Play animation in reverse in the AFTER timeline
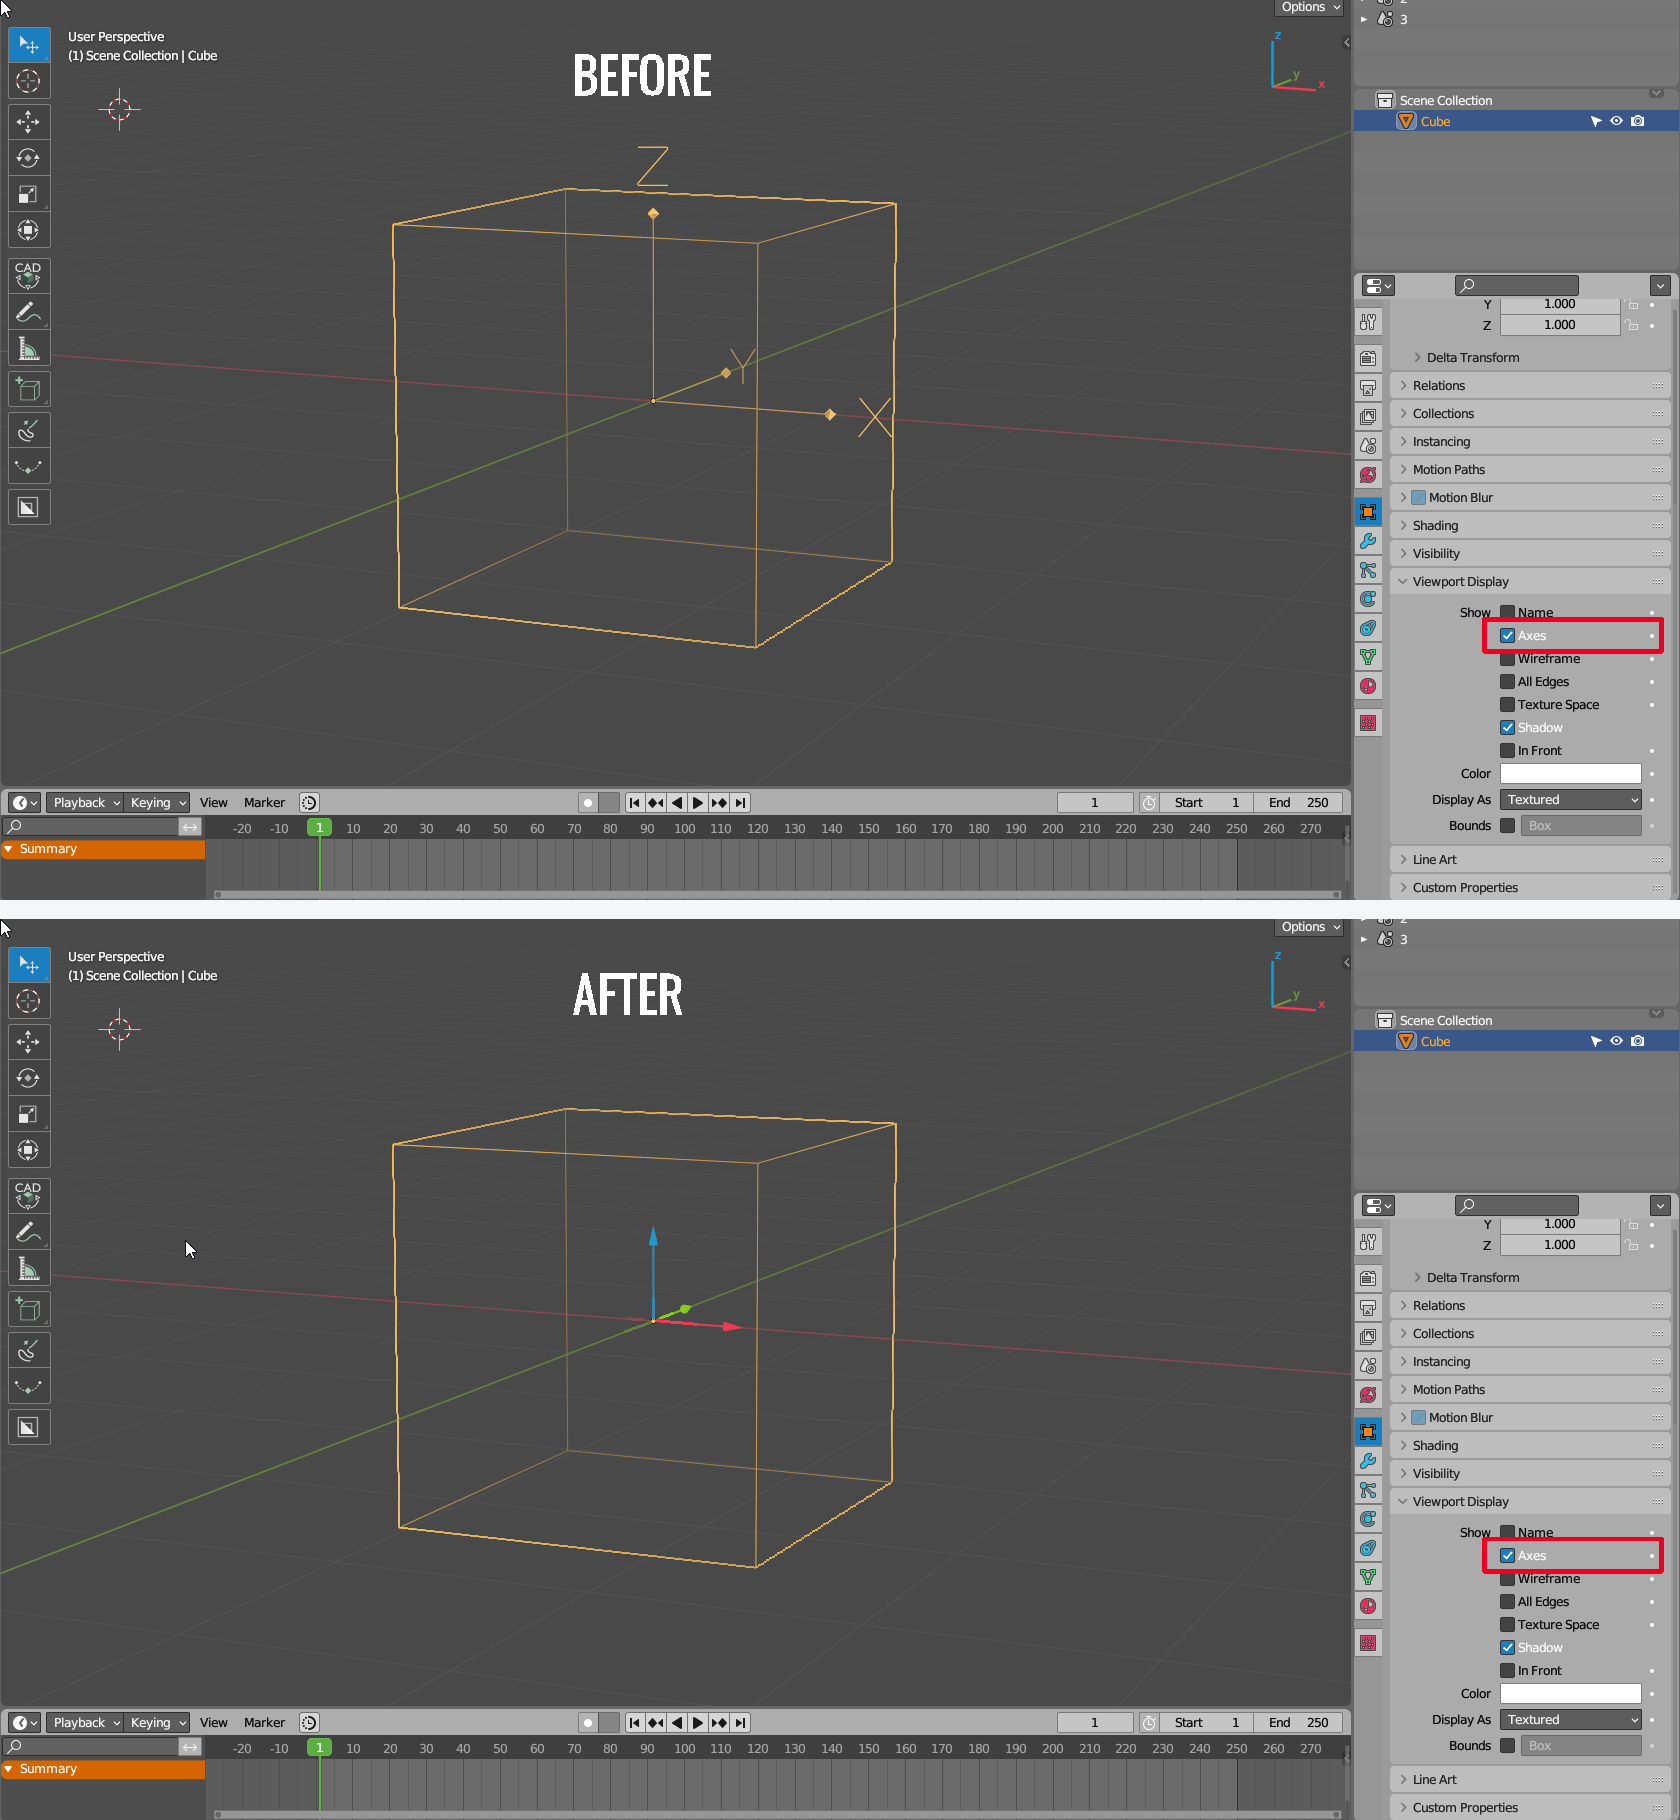1680x1820 pixels. 677,1723
